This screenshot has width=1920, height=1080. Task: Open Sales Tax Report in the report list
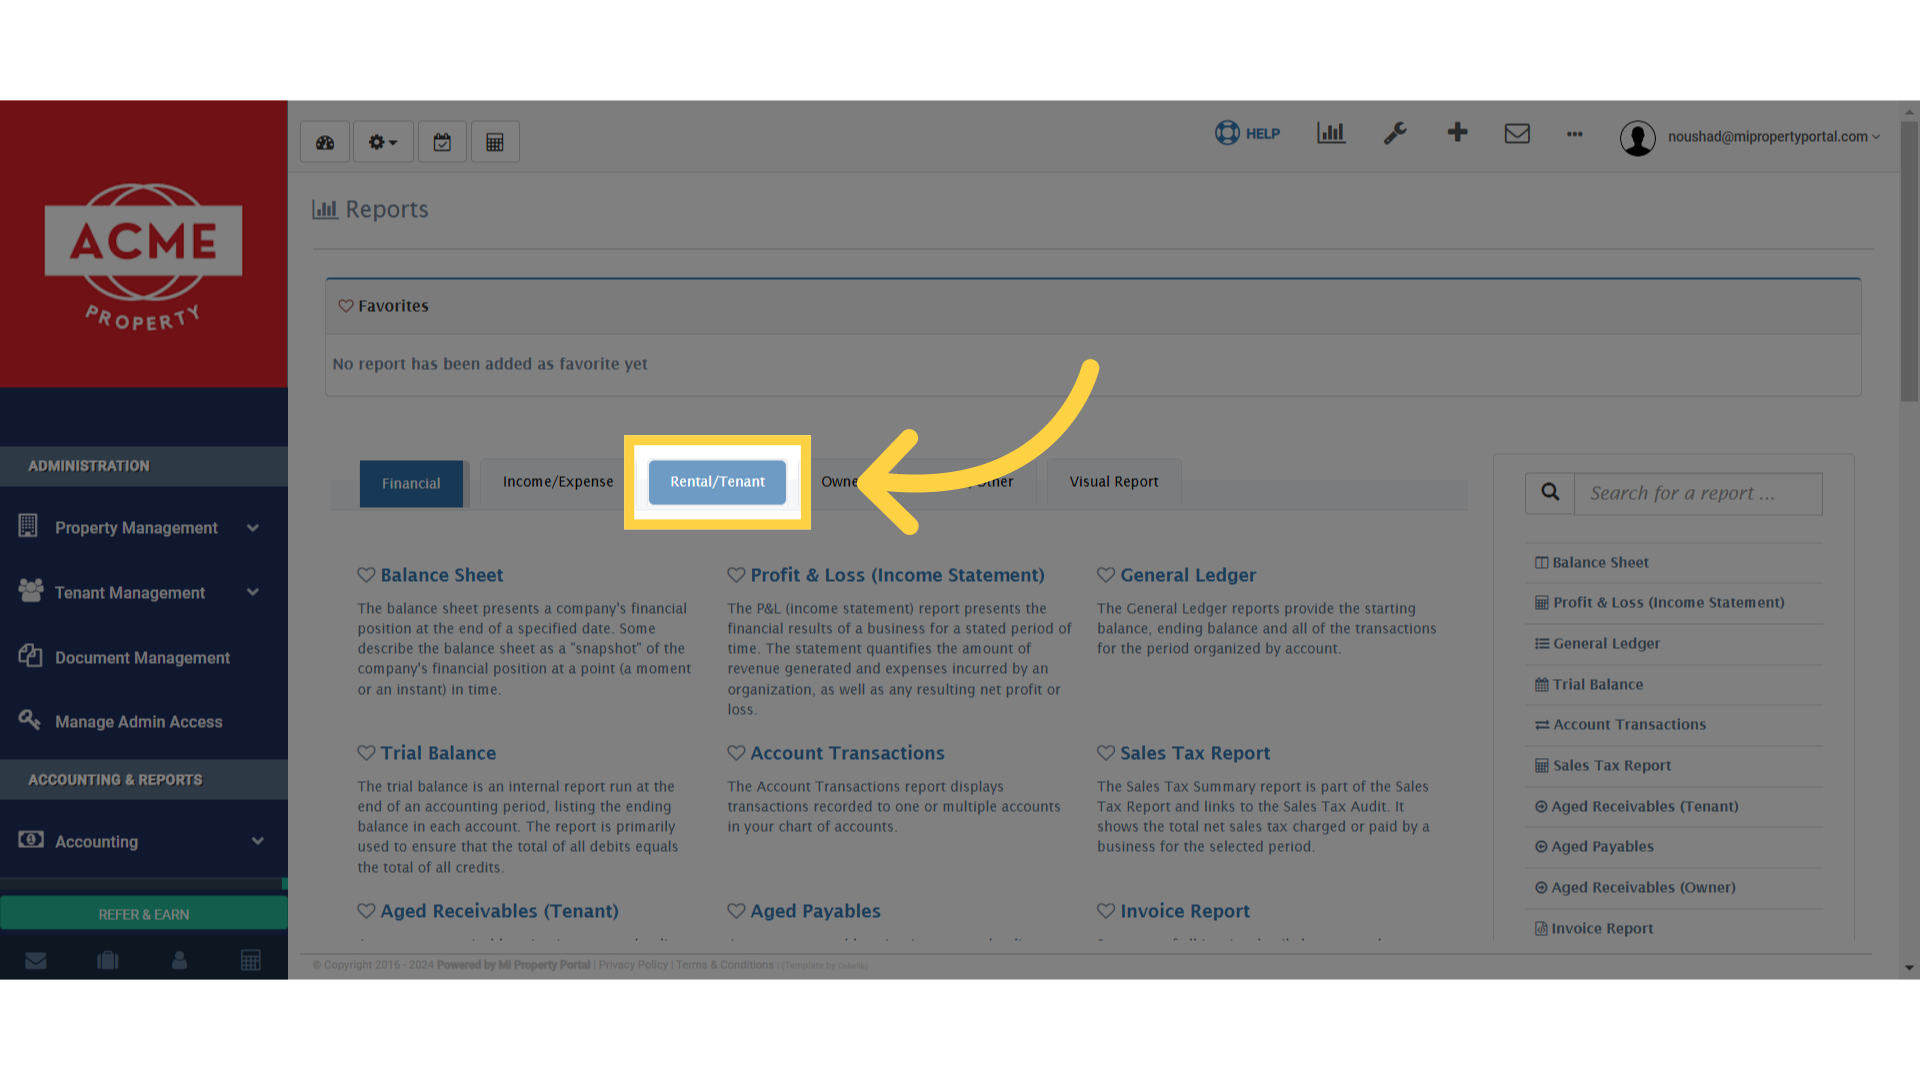click(1603, 766)
